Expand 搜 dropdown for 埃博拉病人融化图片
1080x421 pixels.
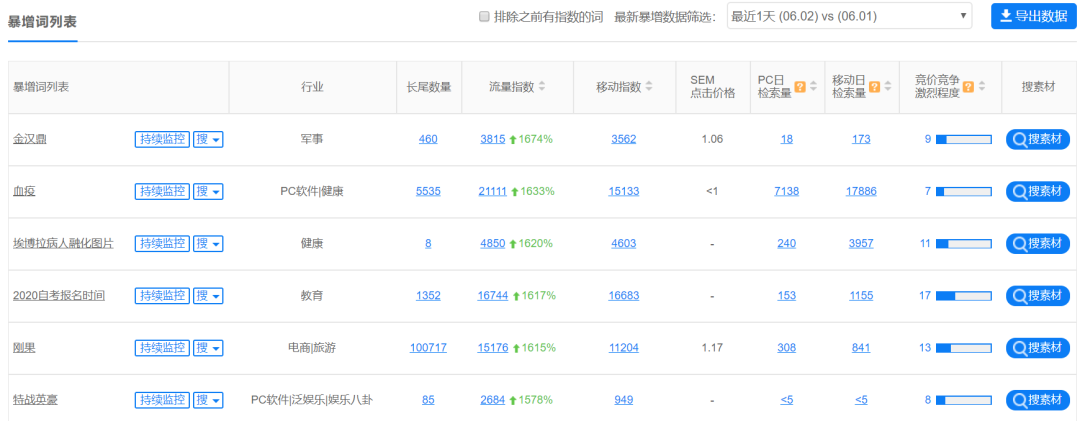coord(208,243)
